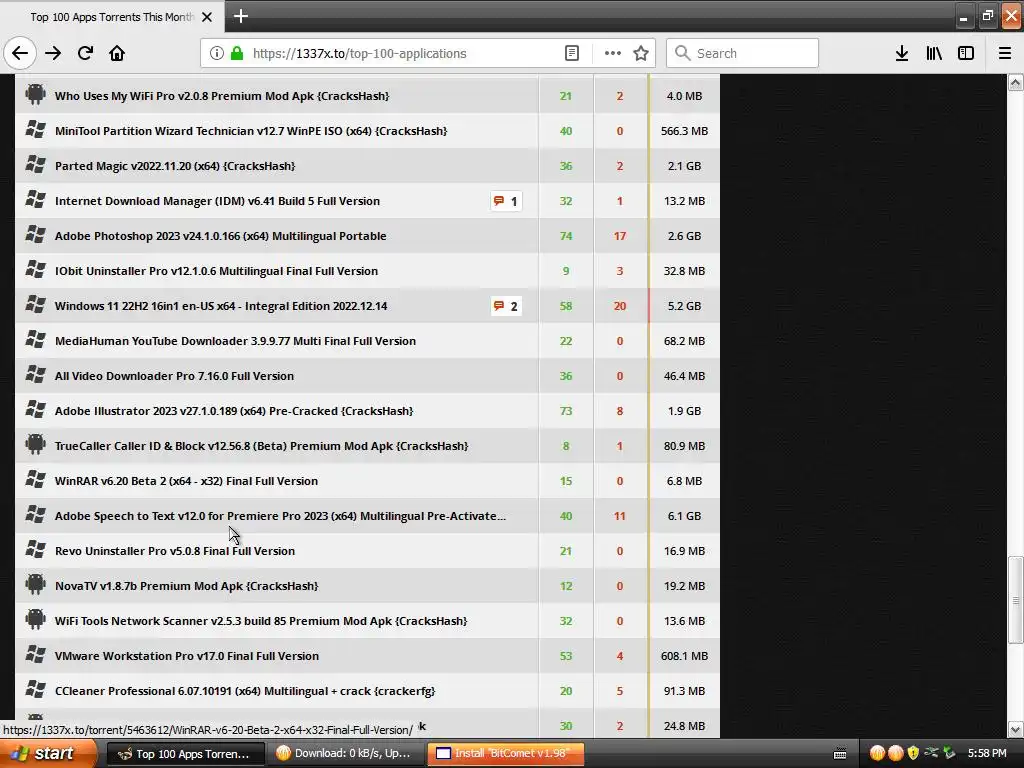Click Windows icon beside CCleaner Professional
Viewport: 1024px width, 768px height.
[x=35, y=690]
